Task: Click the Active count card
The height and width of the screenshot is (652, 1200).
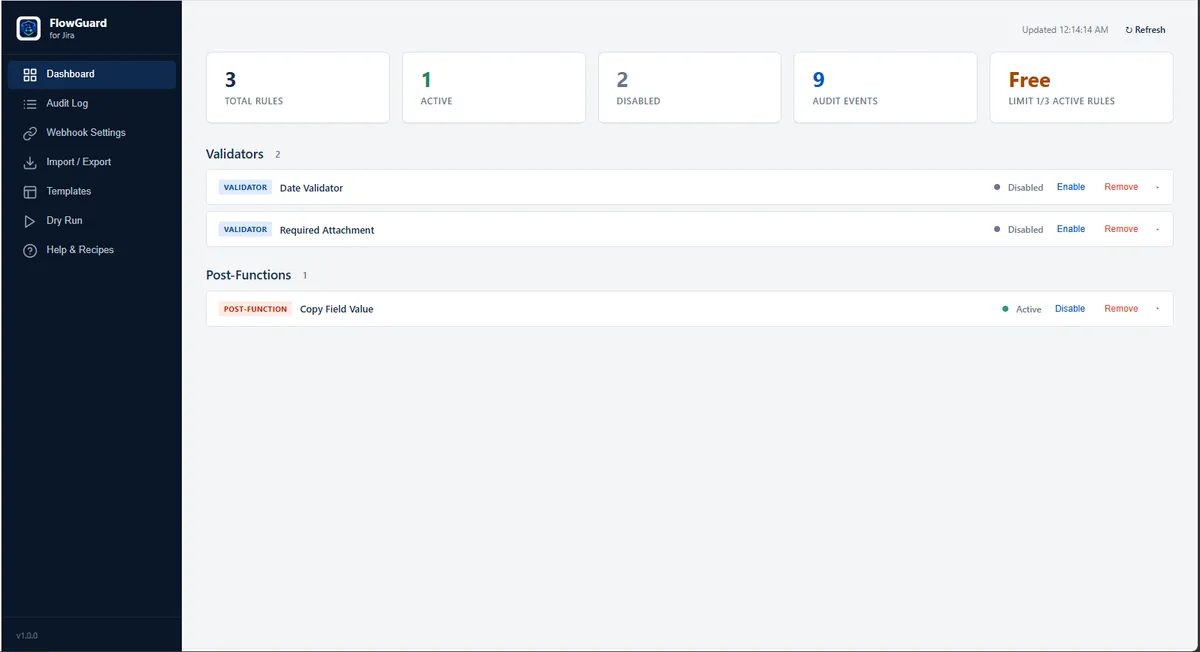Action: [494, 88]
